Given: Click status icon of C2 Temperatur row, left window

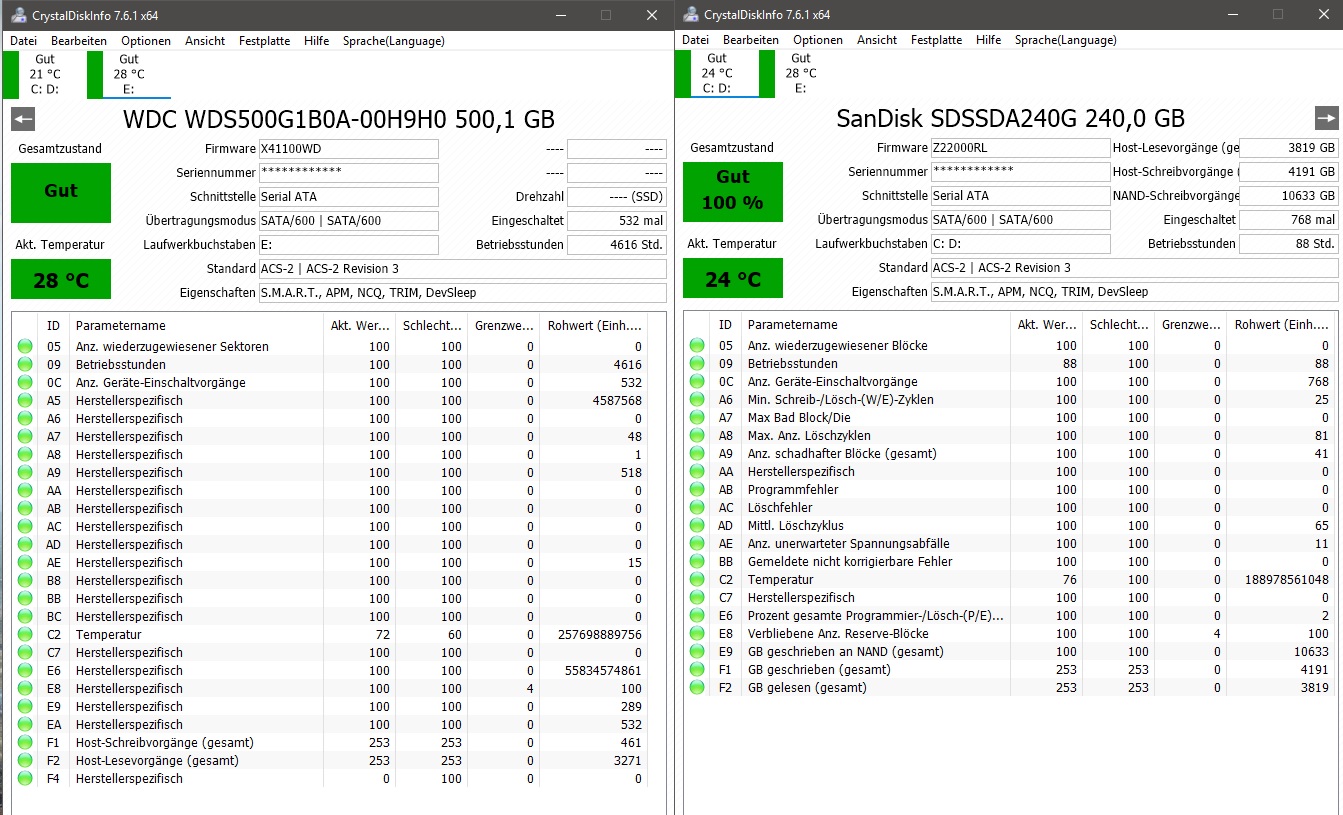Looking at the screenshot, I should click(x=25, y=635).
